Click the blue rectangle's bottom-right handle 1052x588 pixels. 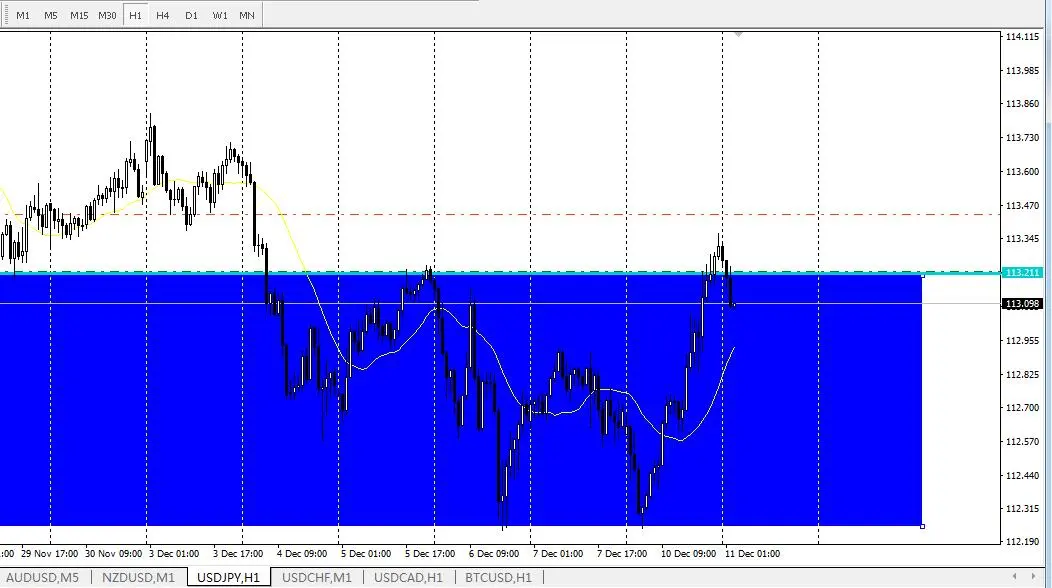pyautogui.click(x=923, y=526)
